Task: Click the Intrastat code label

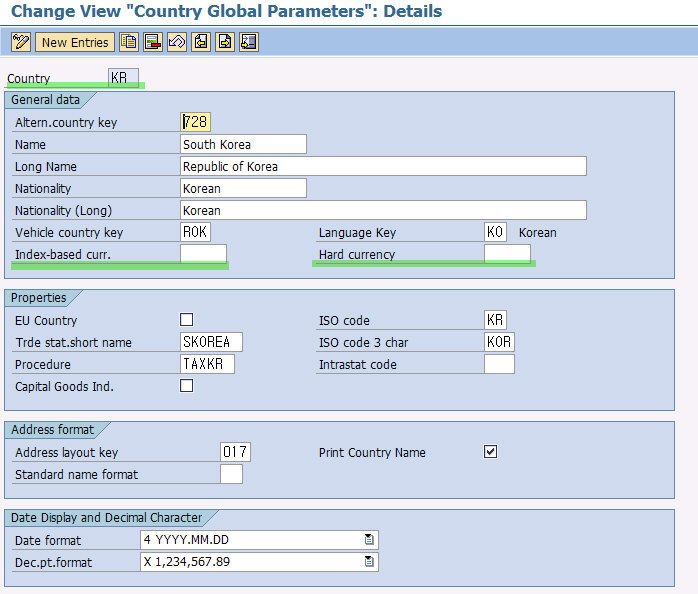Action: [x=358, y=364]
